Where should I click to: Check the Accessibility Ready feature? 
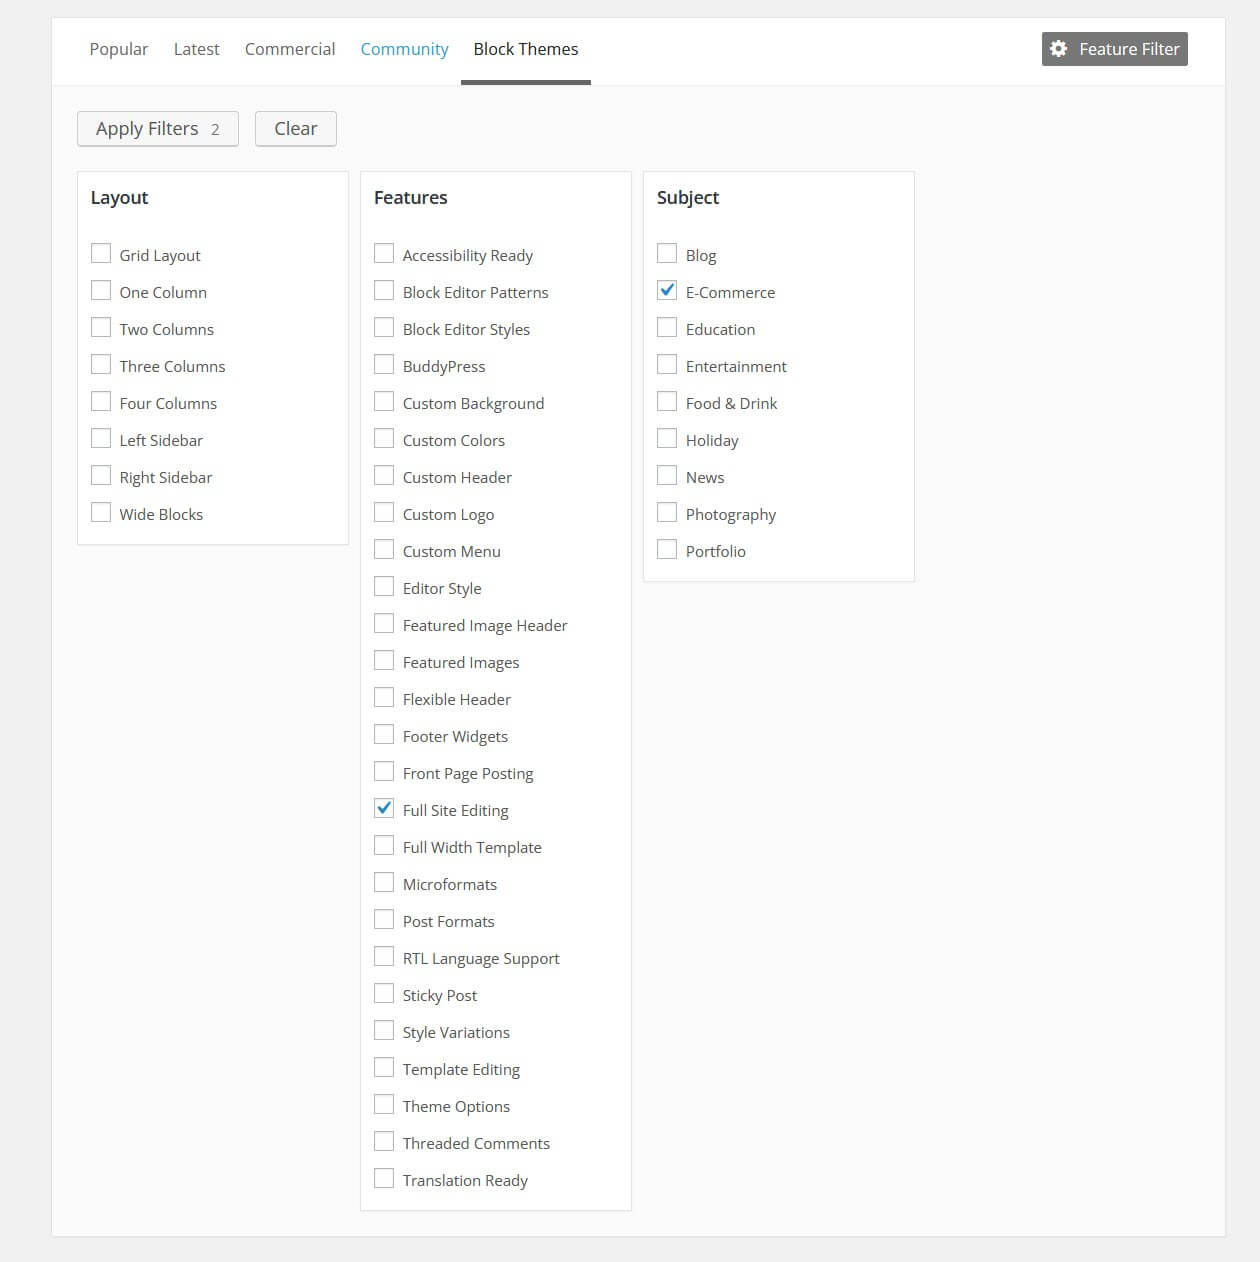point(383,253)
